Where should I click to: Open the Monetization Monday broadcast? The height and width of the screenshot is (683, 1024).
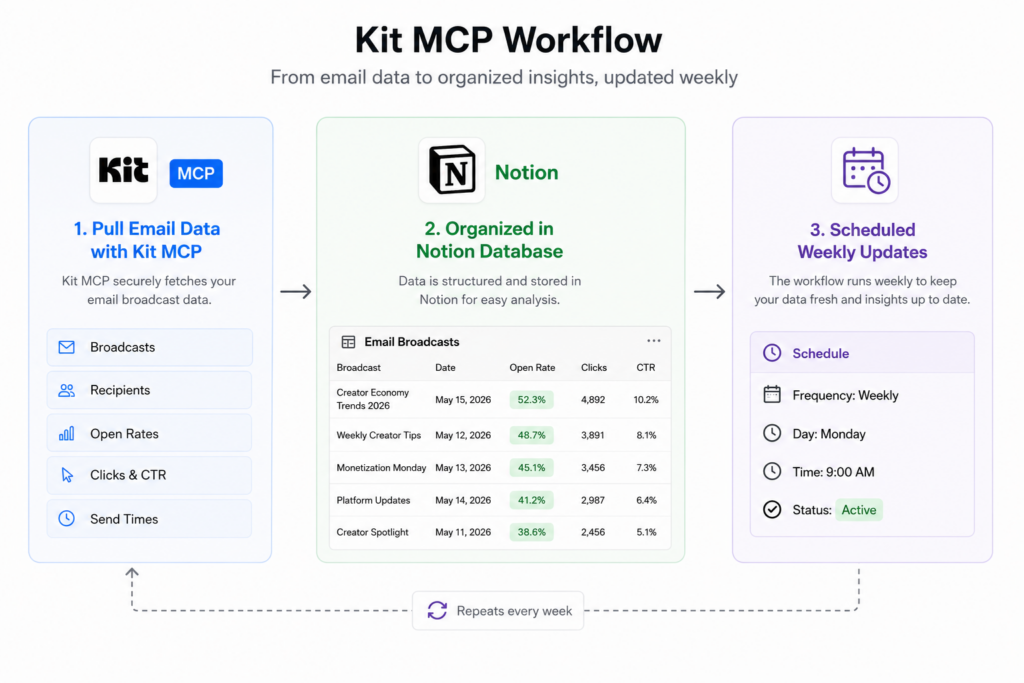tap(381, 468)
